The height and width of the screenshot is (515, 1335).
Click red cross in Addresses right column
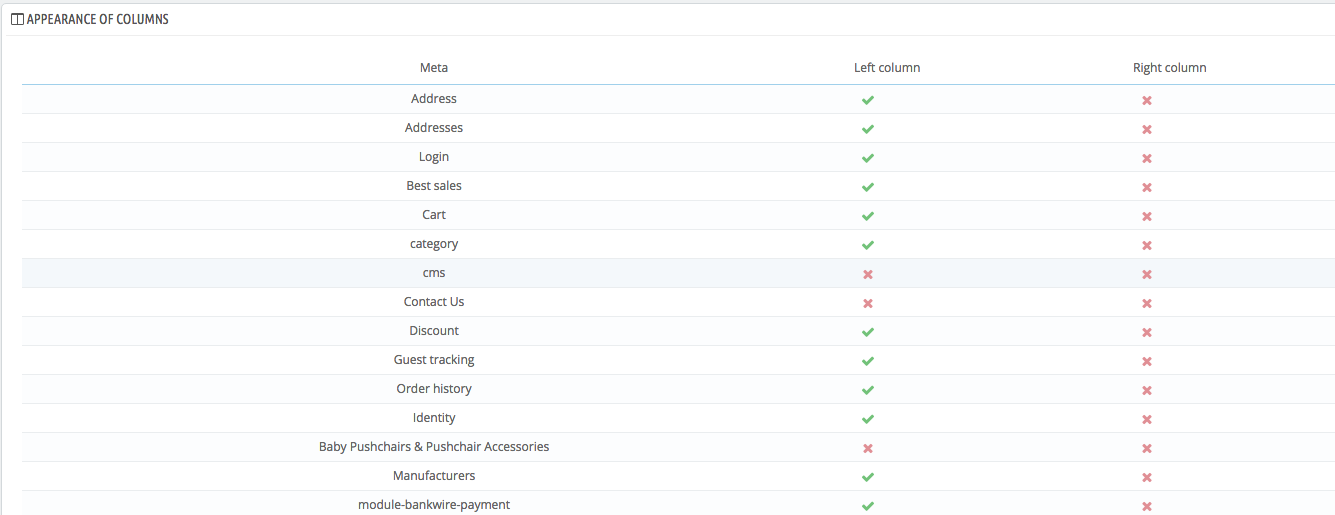click(x=1147, y=129)
